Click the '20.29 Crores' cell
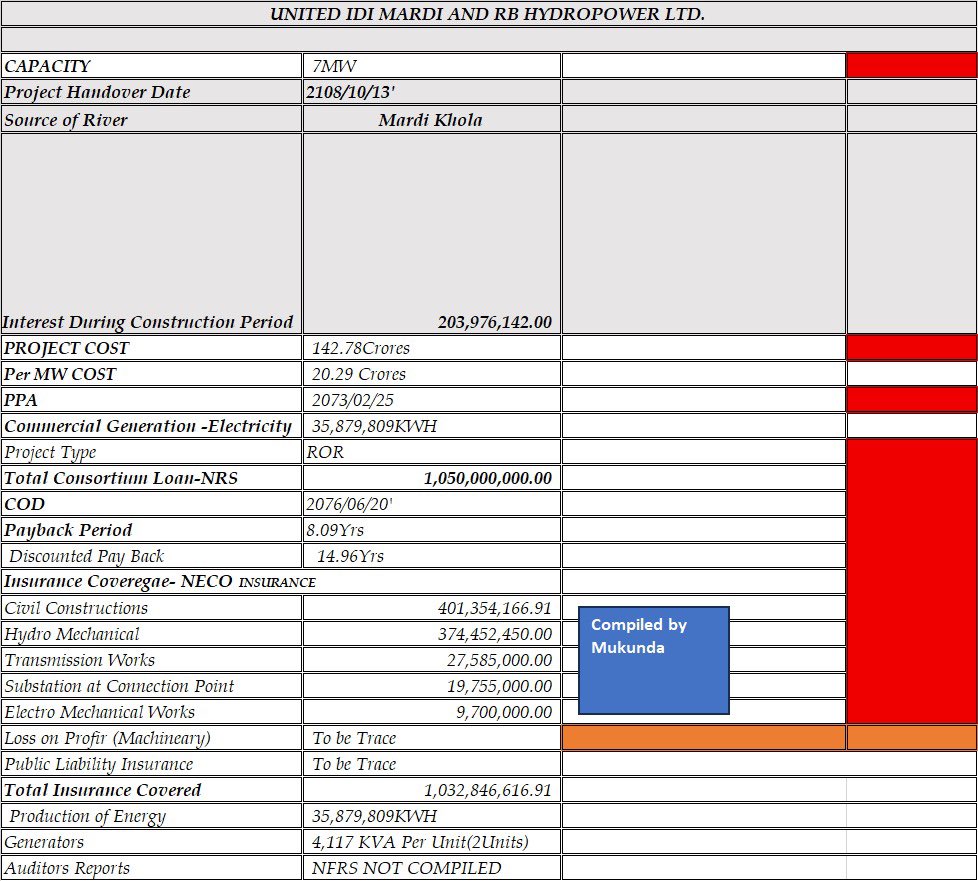 tap(432, 374)
